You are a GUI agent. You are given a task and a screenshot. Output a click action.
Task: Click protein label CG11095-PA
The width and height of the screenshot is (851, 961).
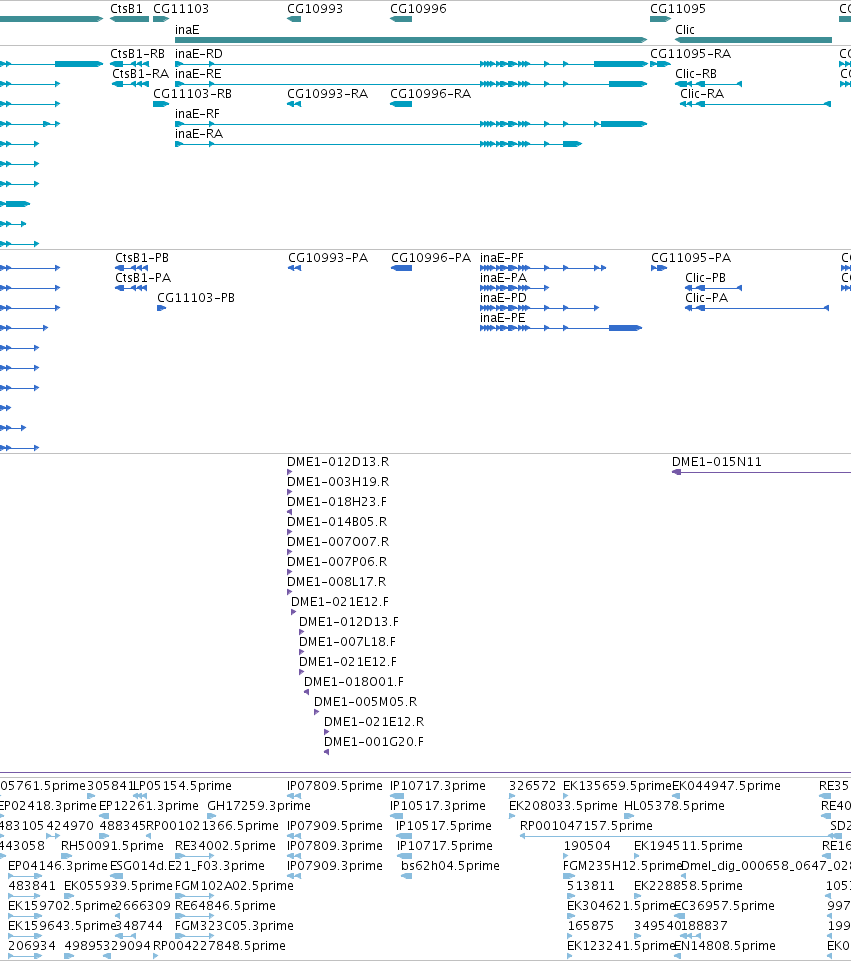[x=691, y=258]
